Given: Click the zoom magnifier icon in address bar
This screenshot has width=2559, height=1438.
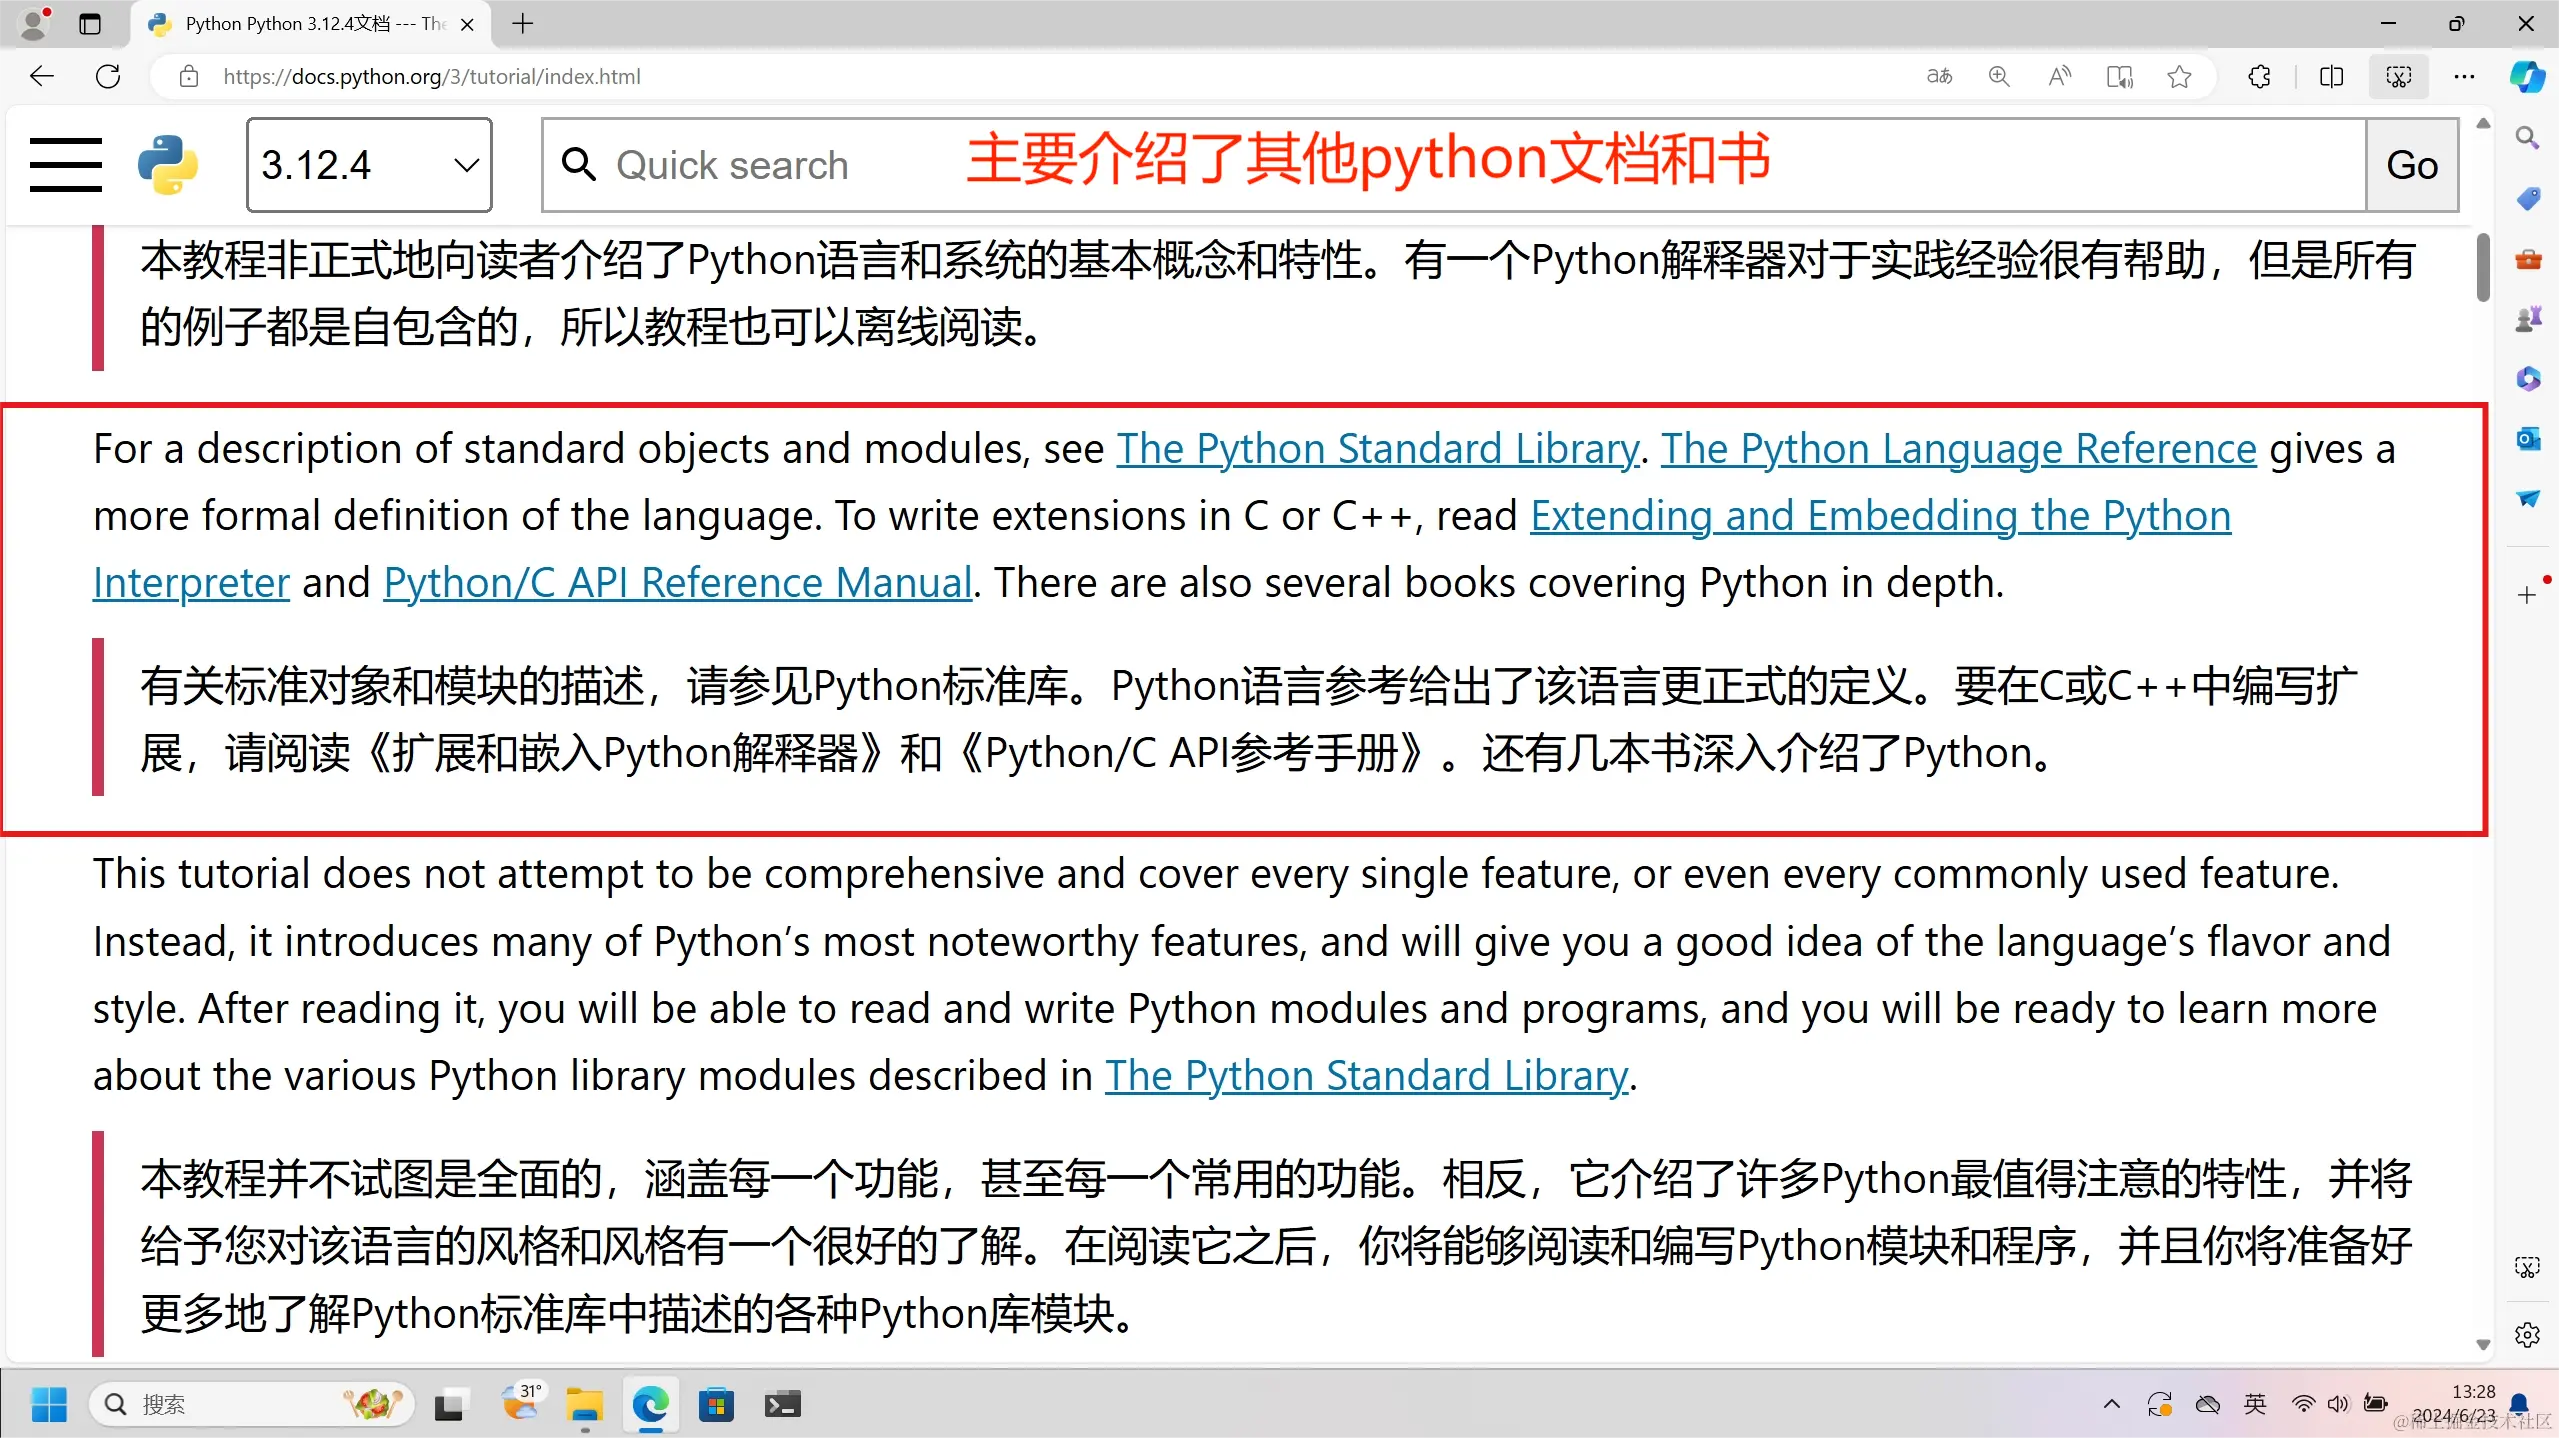Looking at the screenshot, I should tap(1999, 77).
